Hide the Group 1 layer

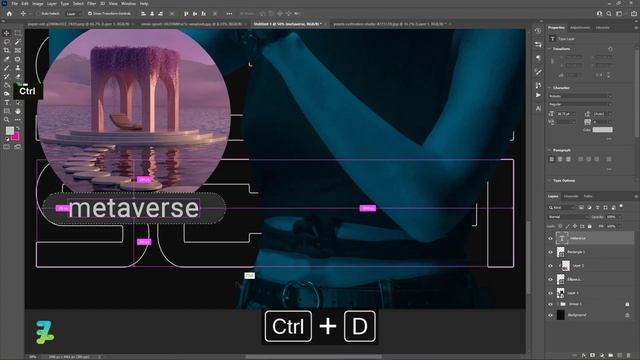(x=550, y=304)
